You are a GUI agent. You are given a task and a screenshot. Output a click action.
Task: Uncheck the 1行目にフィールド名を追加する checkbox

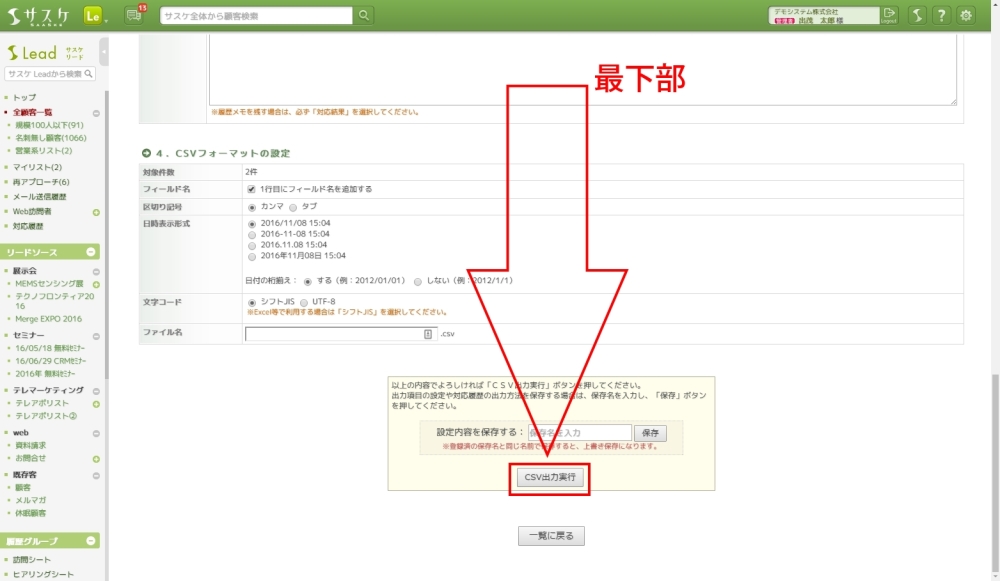point(251,189)
